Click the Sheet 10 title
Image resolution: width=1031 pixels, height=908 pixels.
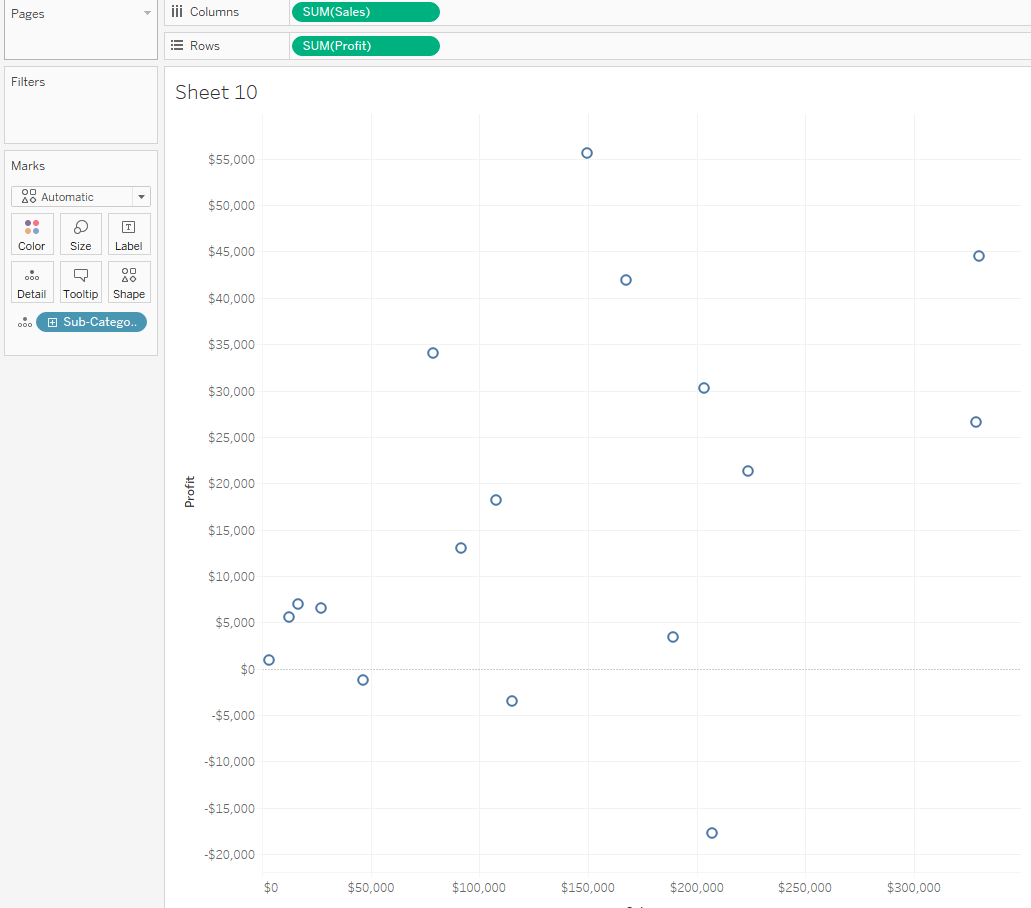[216, 92]
